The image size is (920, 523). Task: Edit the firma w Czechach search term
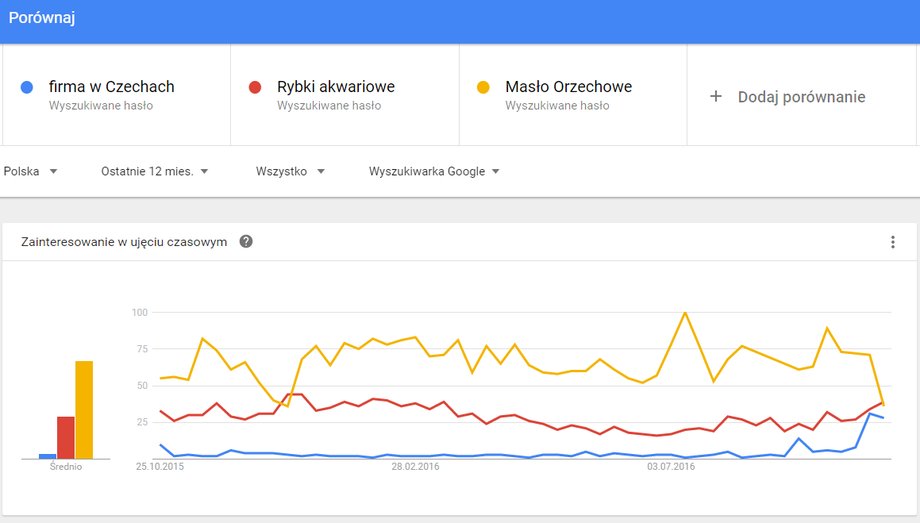pos(111,87)
